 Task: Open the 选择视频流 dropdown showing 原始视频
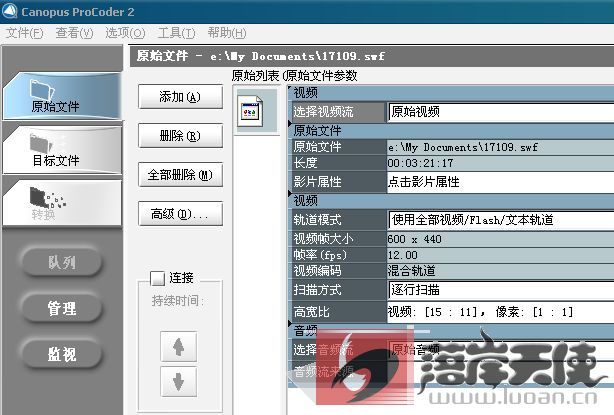(501, 112)
